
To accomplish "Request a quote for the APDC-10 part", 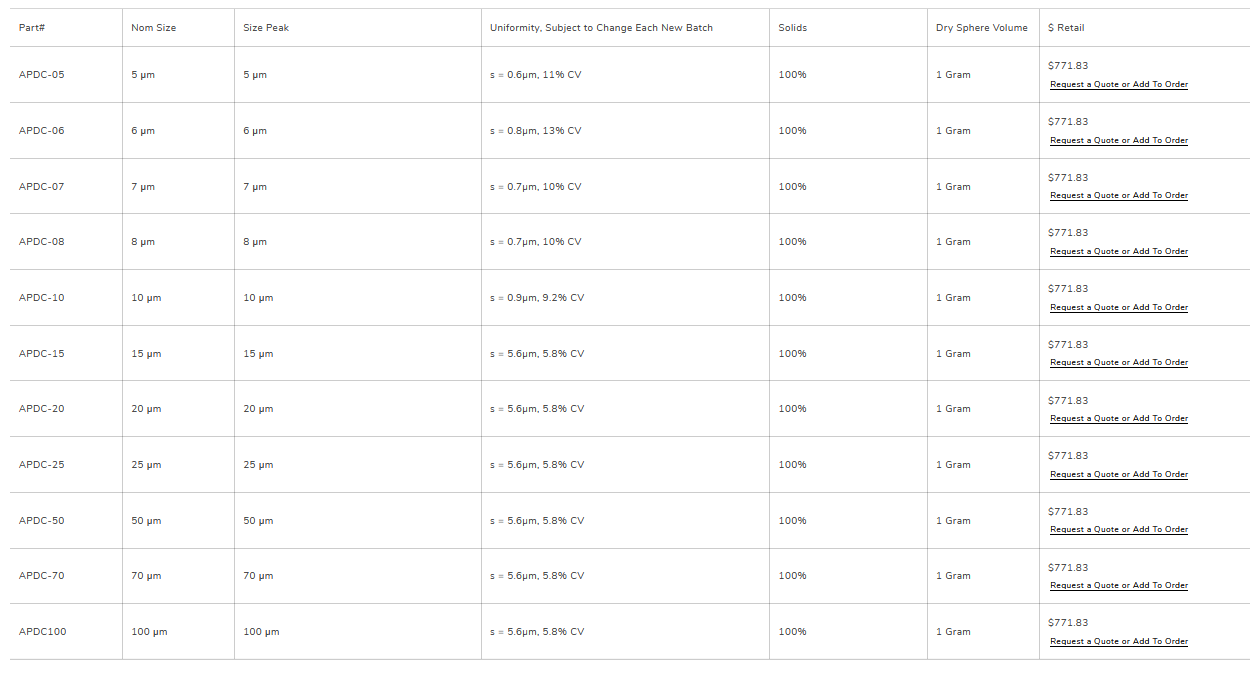I will point(1118,308).
